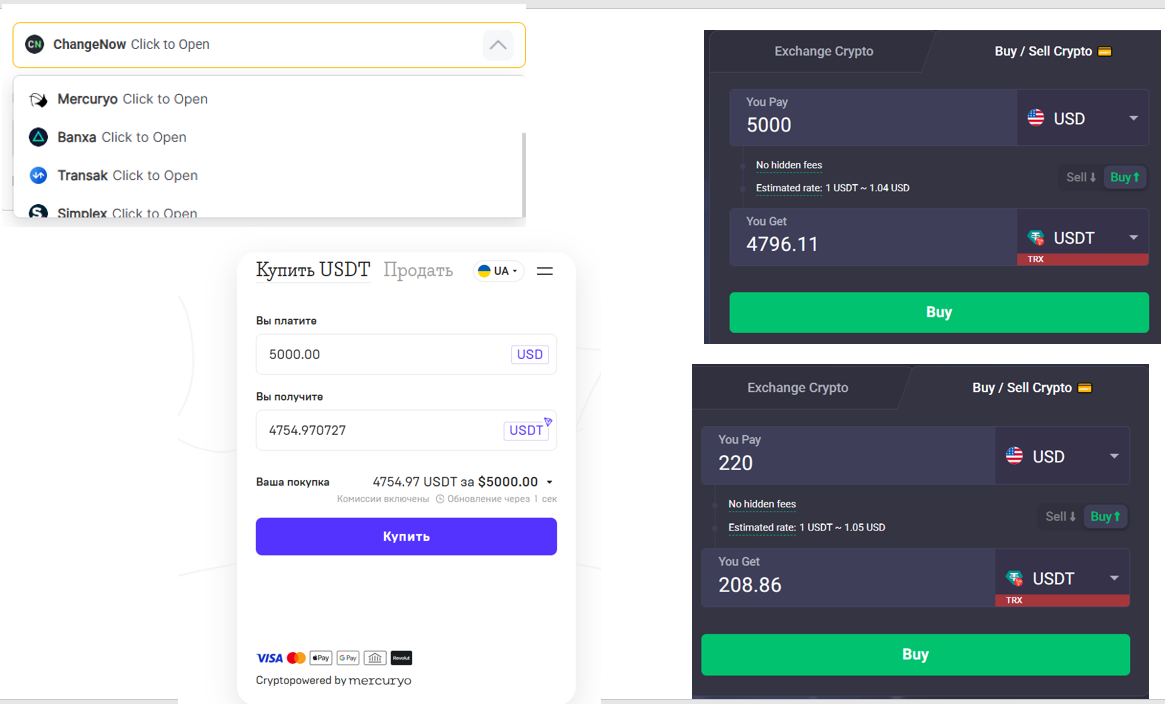Viewport: 1165px width, 704px height.
Task: Click the Banxa triangle logo icon
Action: coord(38,137)
